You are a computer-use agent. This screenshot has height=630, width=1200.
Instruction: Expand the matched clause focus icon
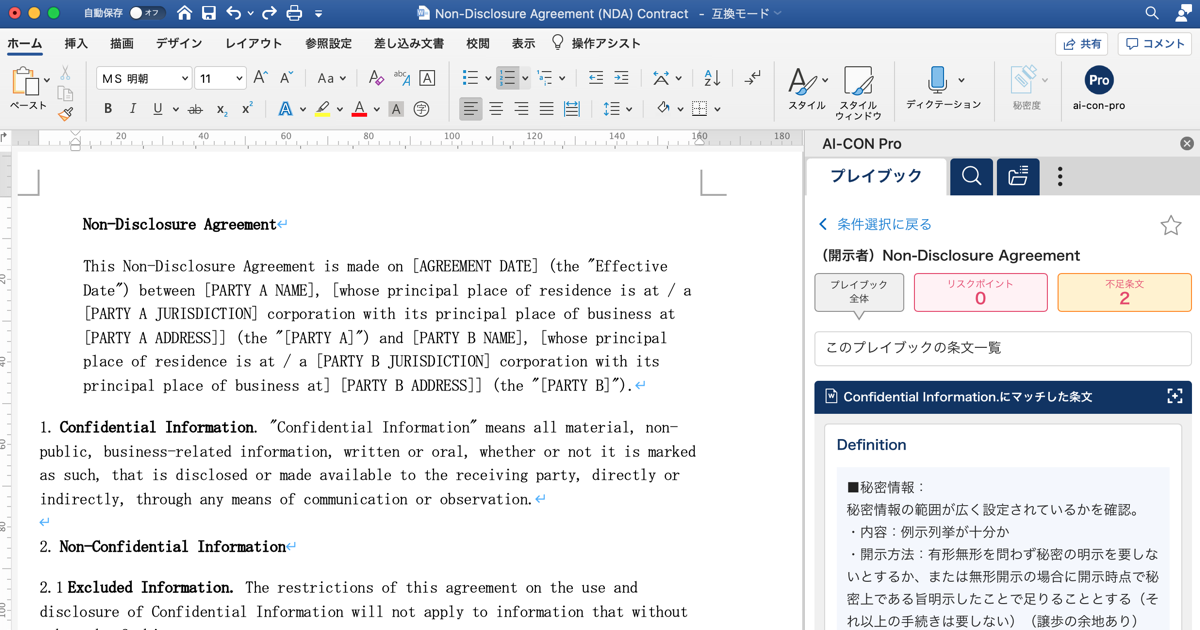(x=1175, y=397)
